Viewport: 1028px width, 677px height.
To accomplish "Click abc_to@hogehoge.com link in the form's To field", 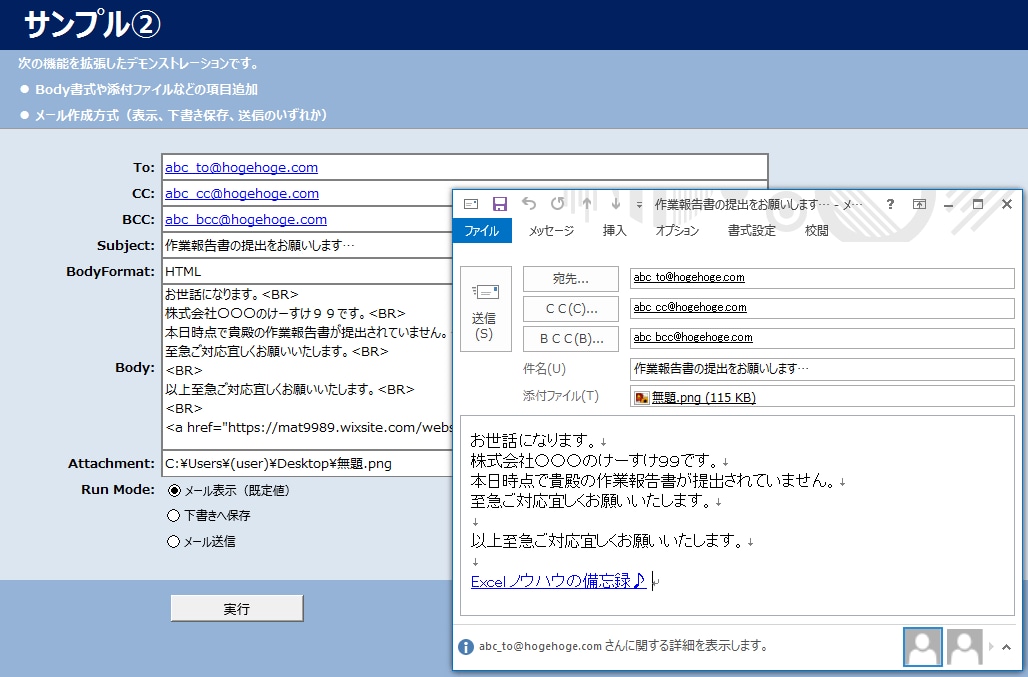I will click(x=241, y=168).
